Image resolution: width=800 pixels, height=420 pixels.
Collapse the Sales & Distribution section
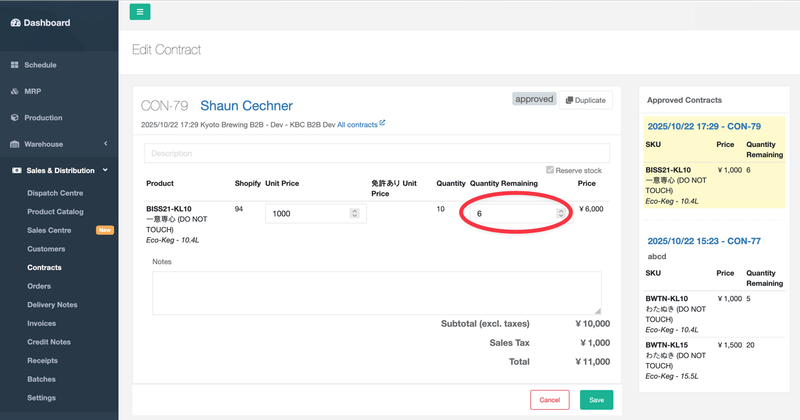[105, 171]
